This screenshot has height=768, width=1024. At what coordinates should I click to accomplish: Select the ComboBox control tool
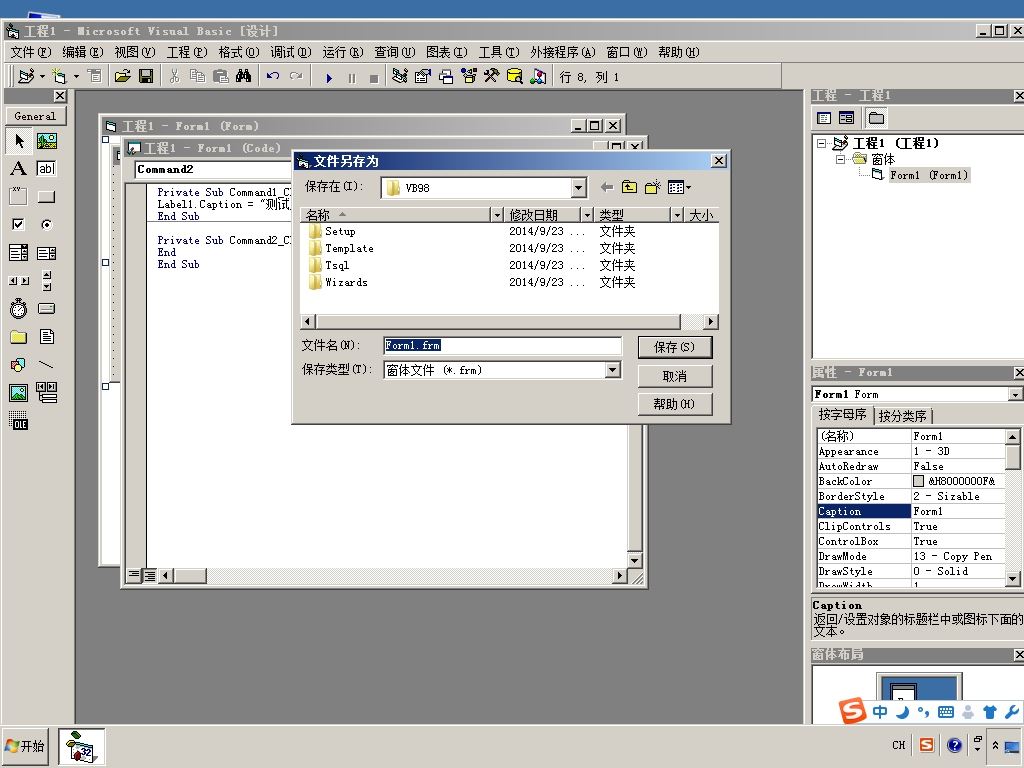(x=19, y=252)
